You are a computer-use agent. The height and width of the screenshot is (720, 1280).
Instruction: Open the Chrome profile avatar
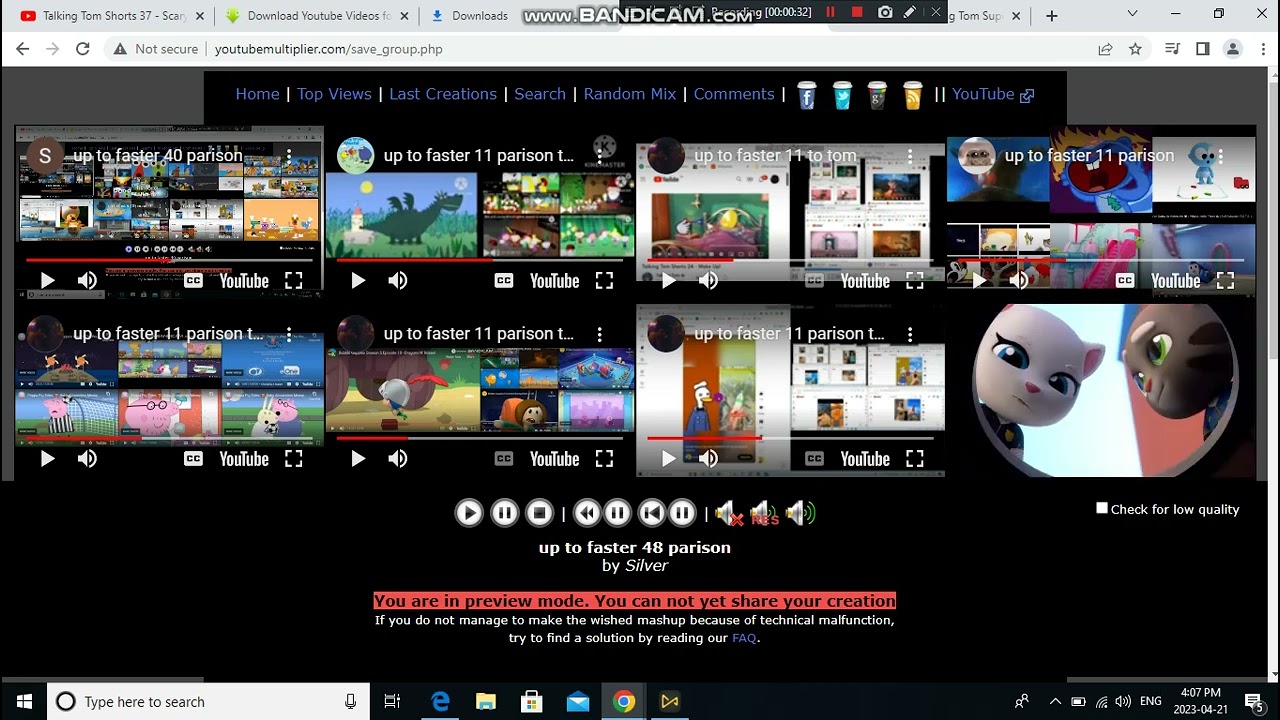point(1233,49)
